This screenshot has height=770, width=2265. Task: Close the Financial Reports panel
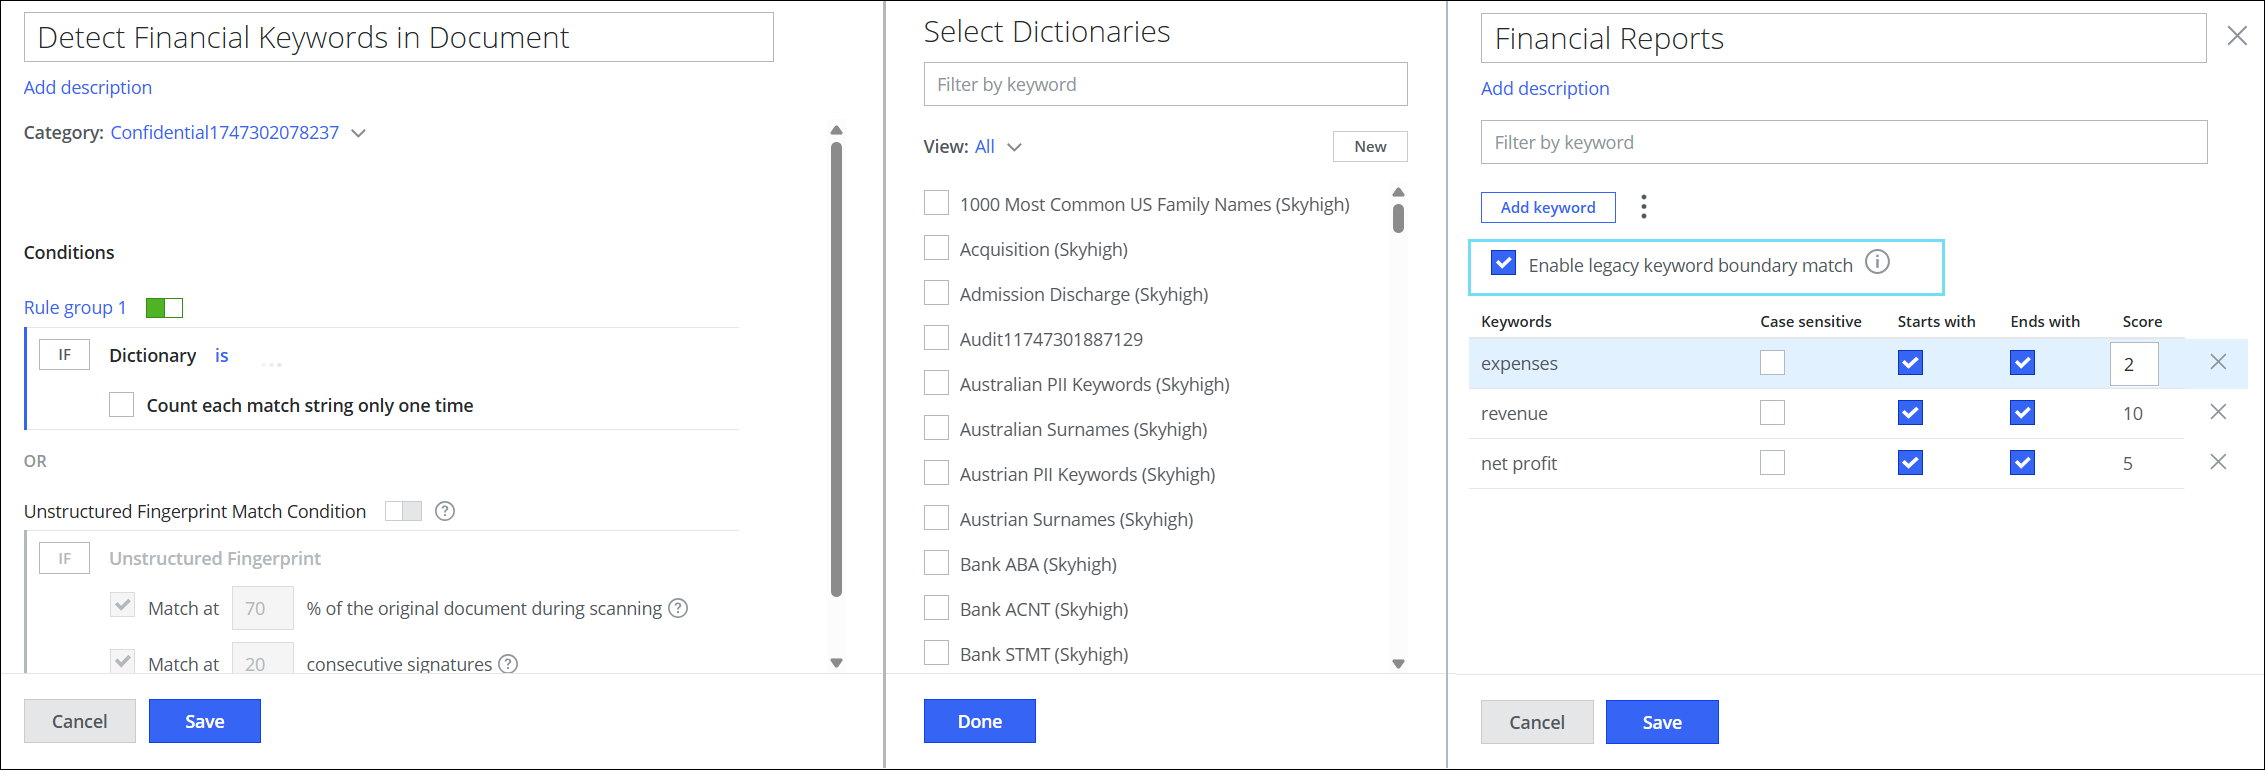pyautogui.click(x=2238, y=36)
